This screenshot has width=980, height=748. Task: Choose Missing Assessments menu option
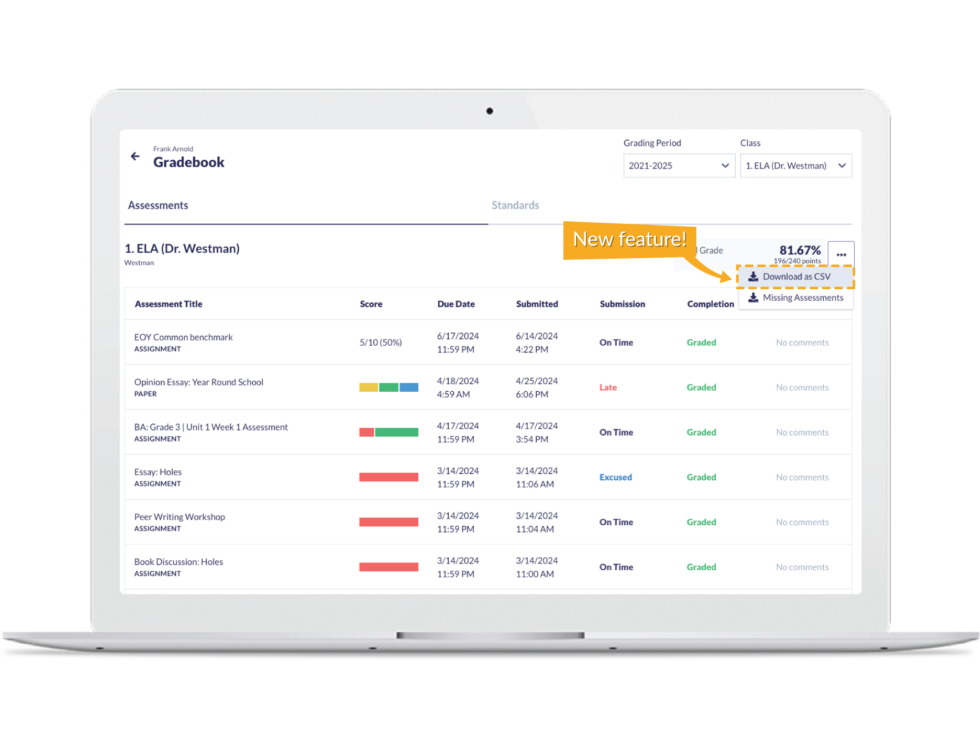click(802, 298)
